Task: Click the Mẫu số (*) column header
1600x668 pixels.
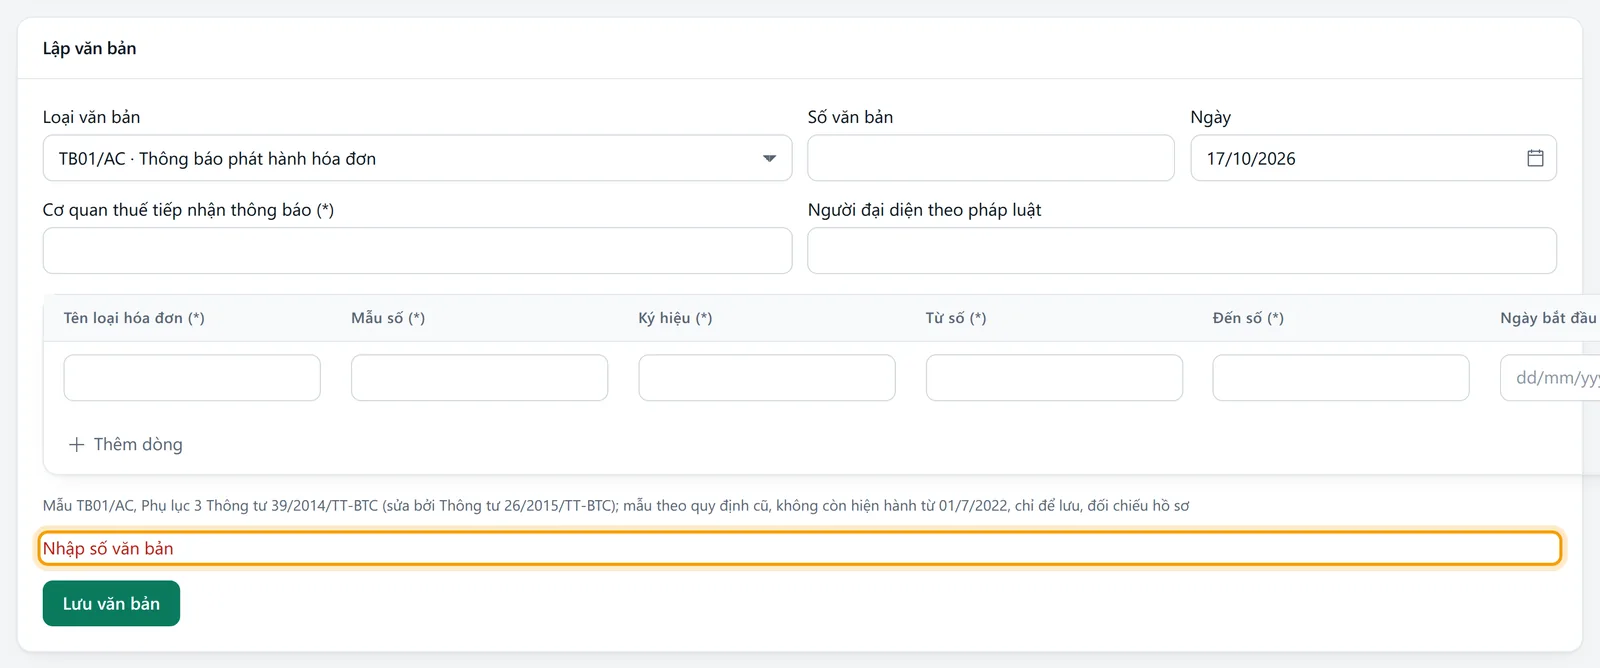Action: [x=388, y=318]
